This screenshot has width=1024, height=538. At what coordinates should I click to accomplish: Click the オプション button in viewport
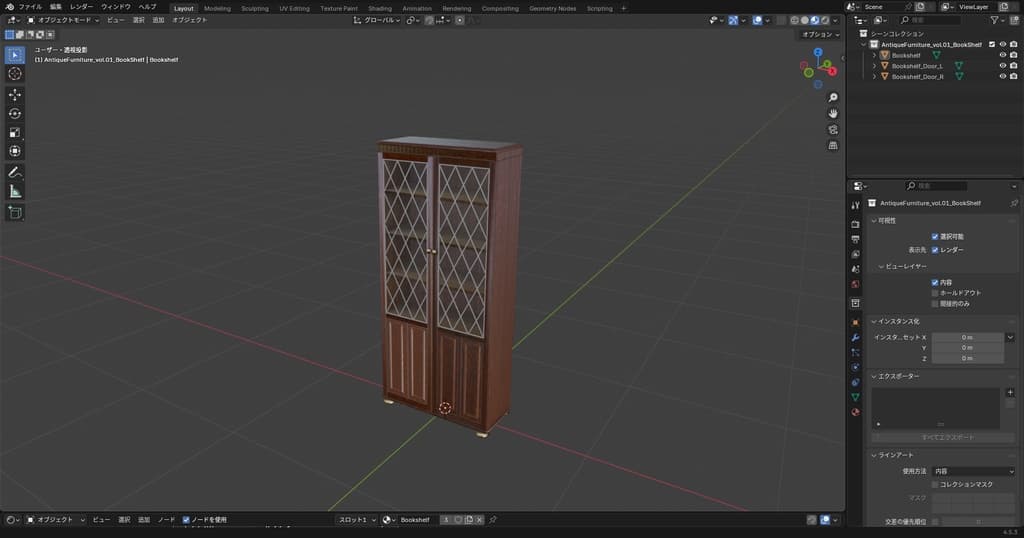click(x=820, y=34)
